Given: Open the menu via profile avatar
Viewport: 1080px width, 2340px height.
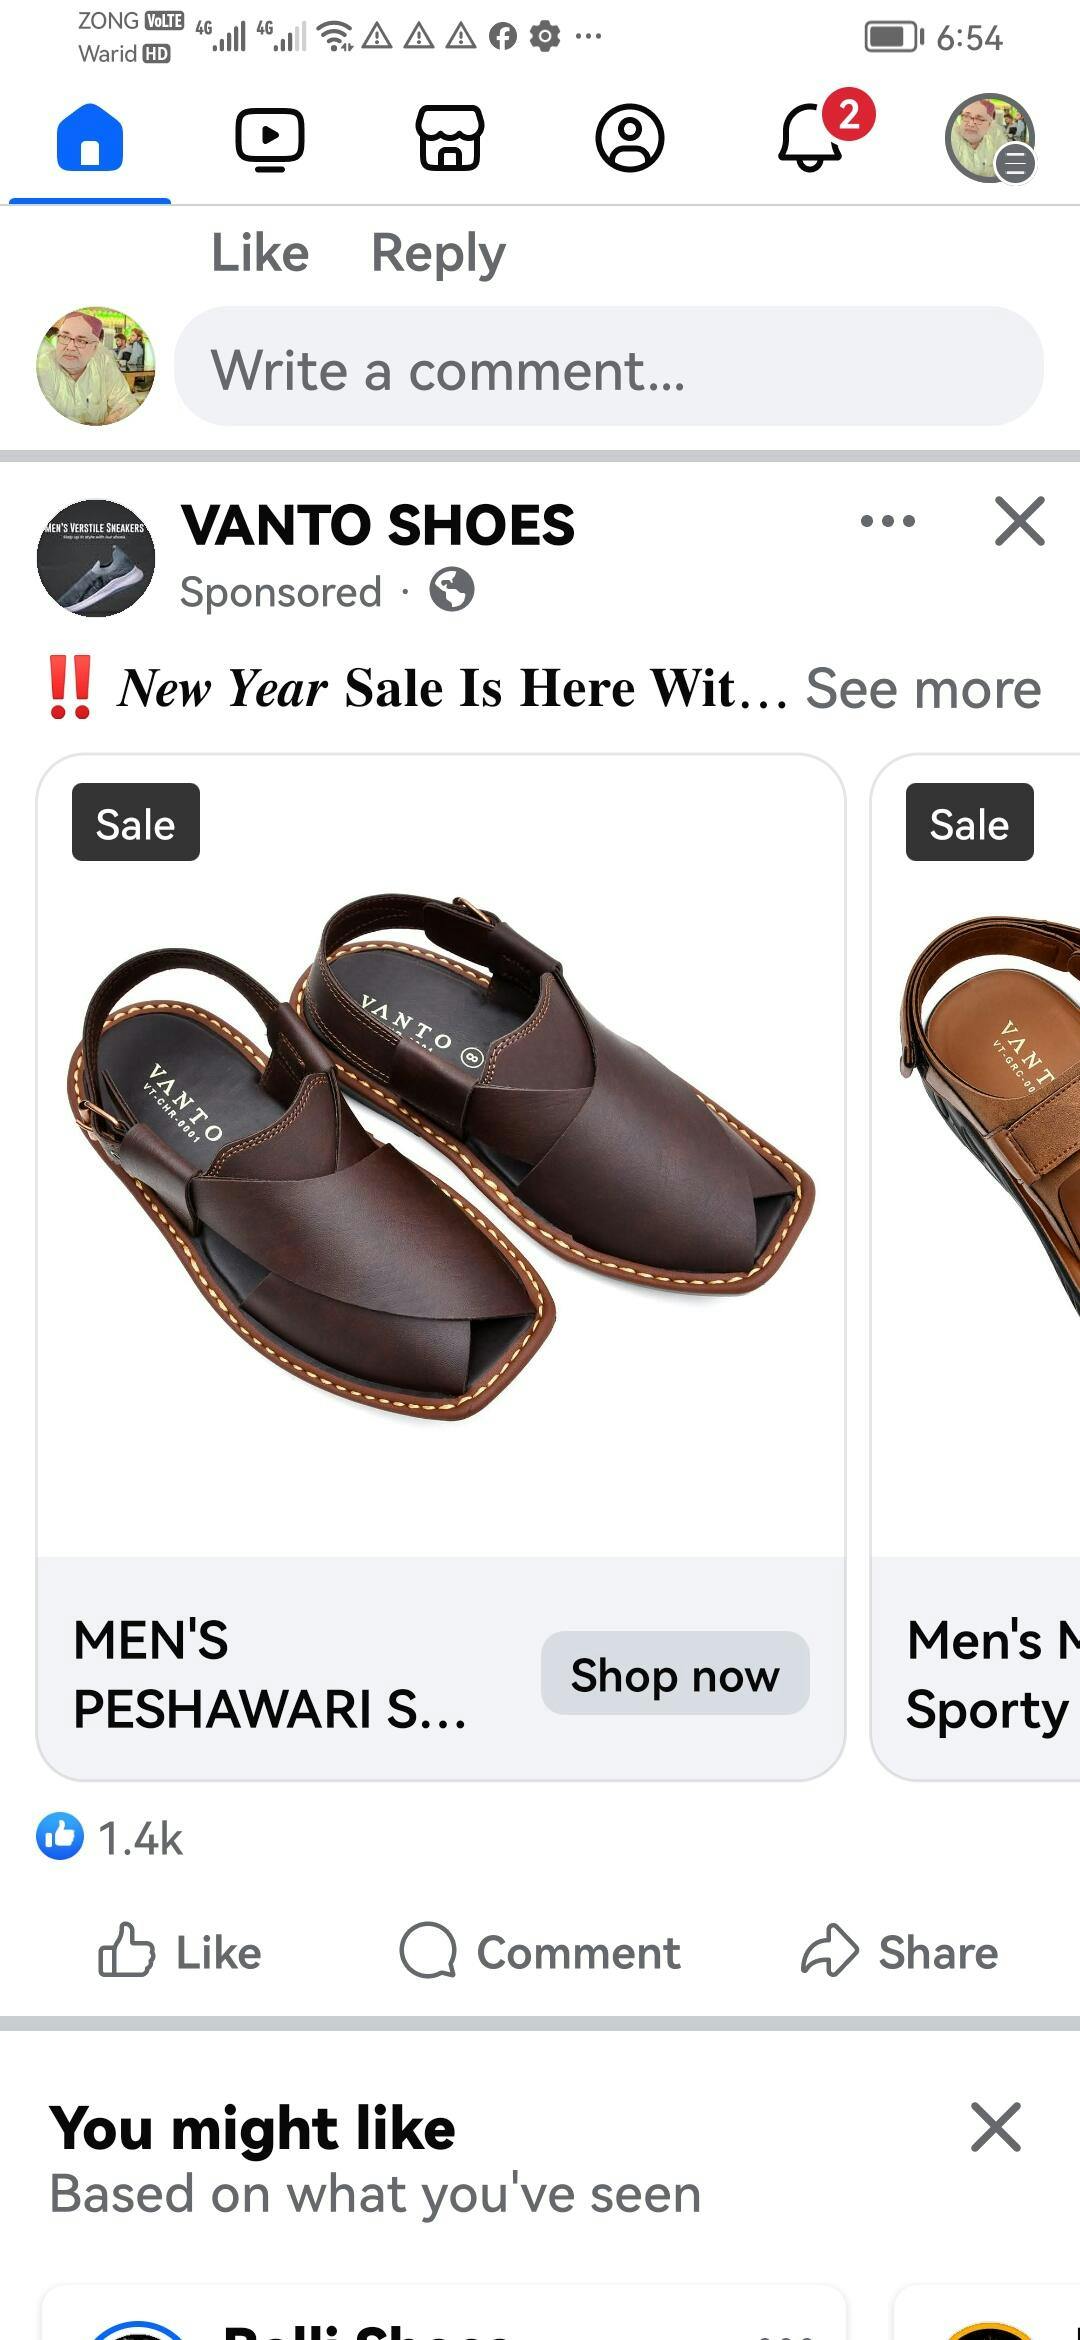Looking at the screenshot, I should [x=990, y=138].
